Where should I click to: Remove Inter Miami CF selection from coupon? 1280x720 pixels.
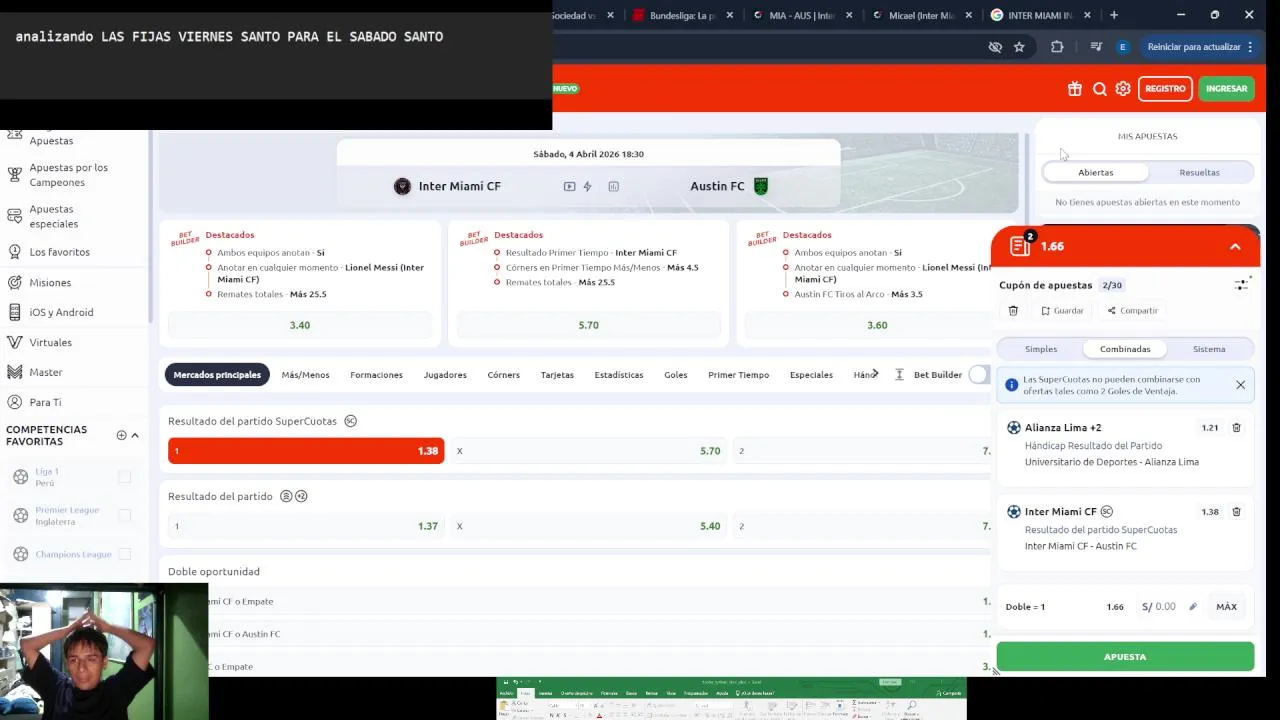coord(1236,512)
